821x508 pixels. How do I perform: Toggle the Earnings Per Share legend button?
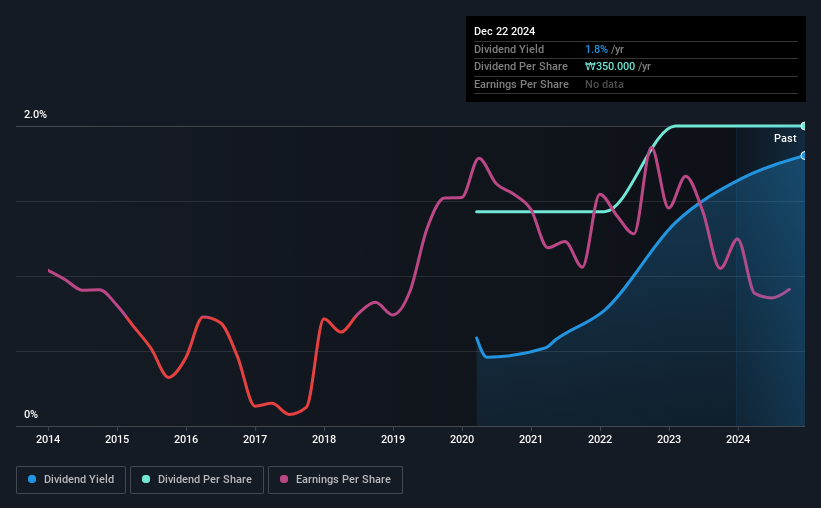[336, 480]
